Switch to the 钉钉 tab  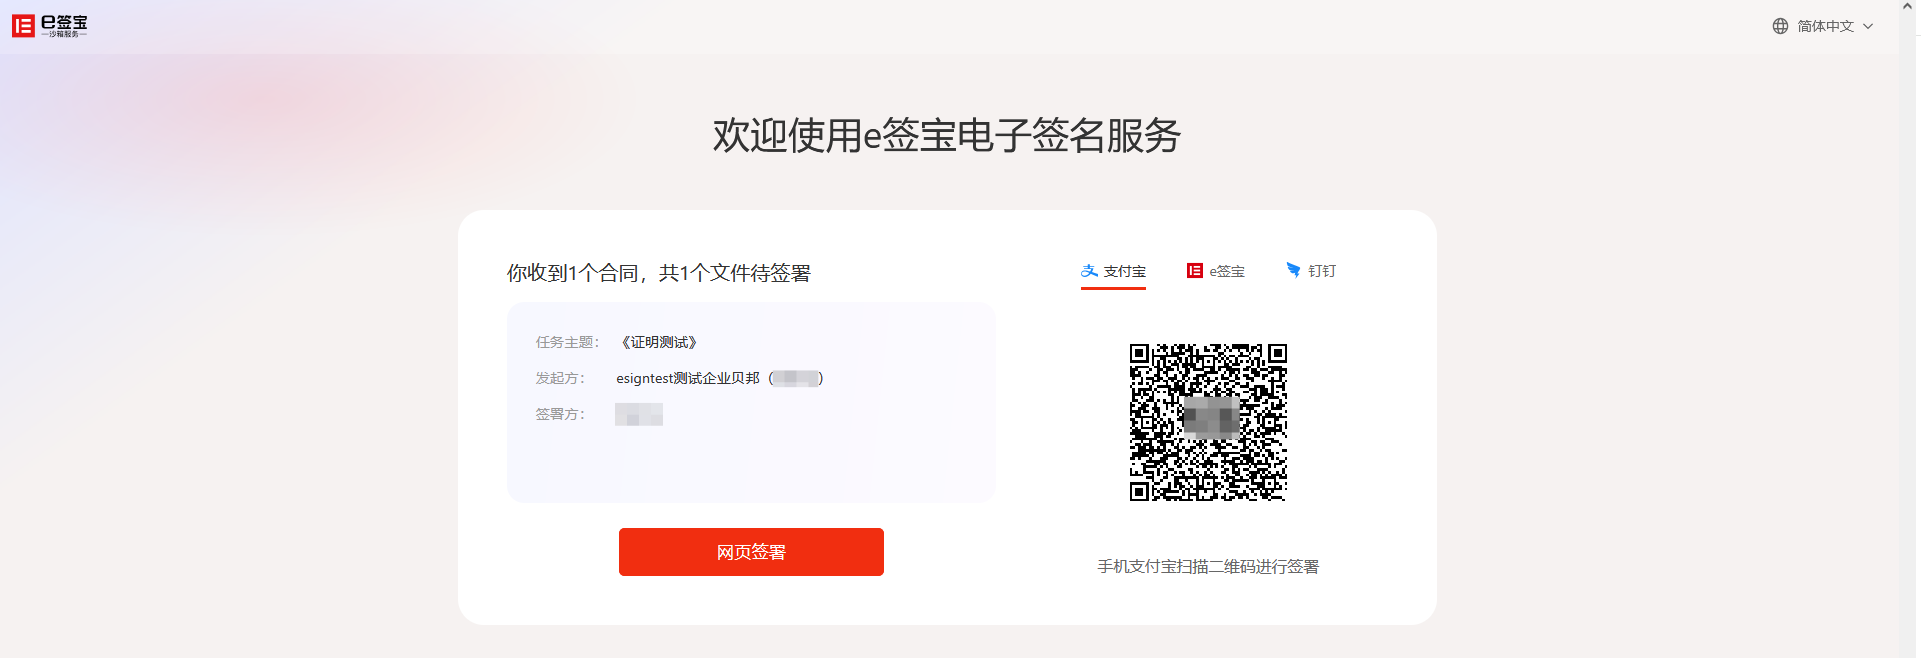coord(1310,271)
